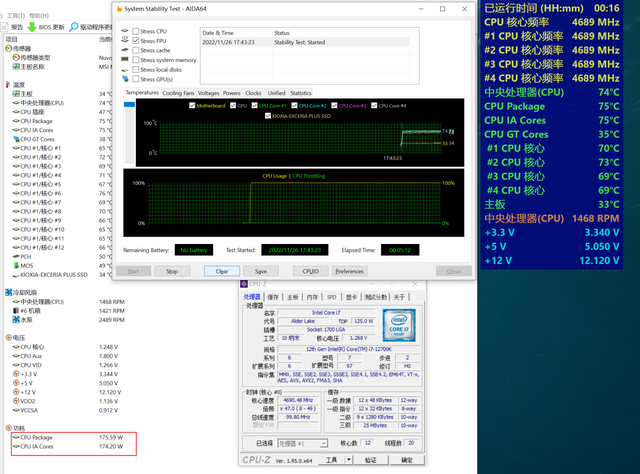Click the BIOS update green arrow icon

[32, 26]
